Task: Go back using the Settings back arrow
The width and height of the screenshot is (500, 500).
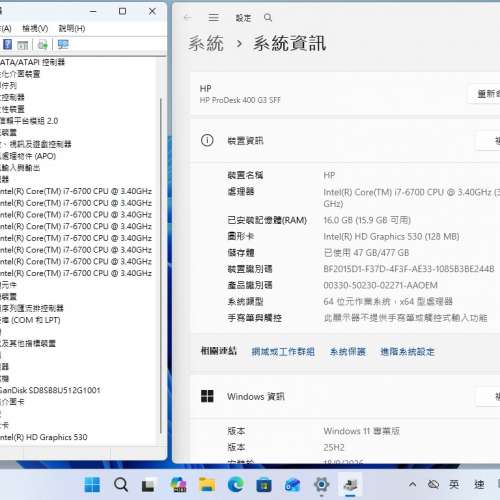Action: pyautogui.click(x=188, y=18)
